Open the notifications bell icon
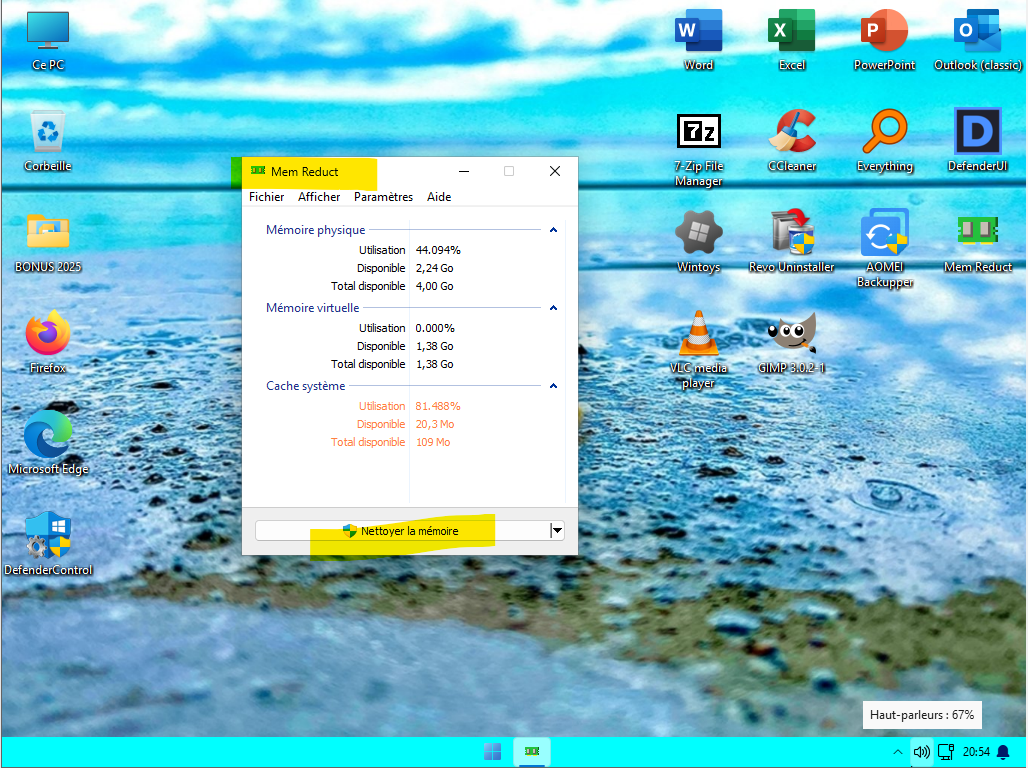Image resolution: width=1028 pixels, height=768 pixels. 1003,752
